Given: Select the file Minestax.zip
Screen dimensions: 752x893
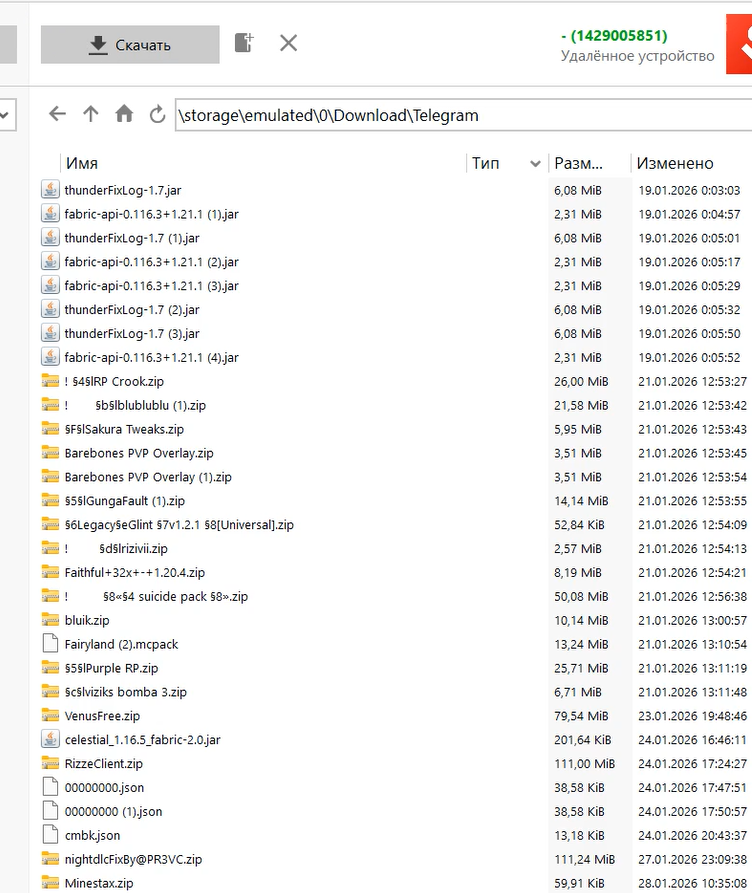Looking at the screenshot, I should click(x=99, y=883).
